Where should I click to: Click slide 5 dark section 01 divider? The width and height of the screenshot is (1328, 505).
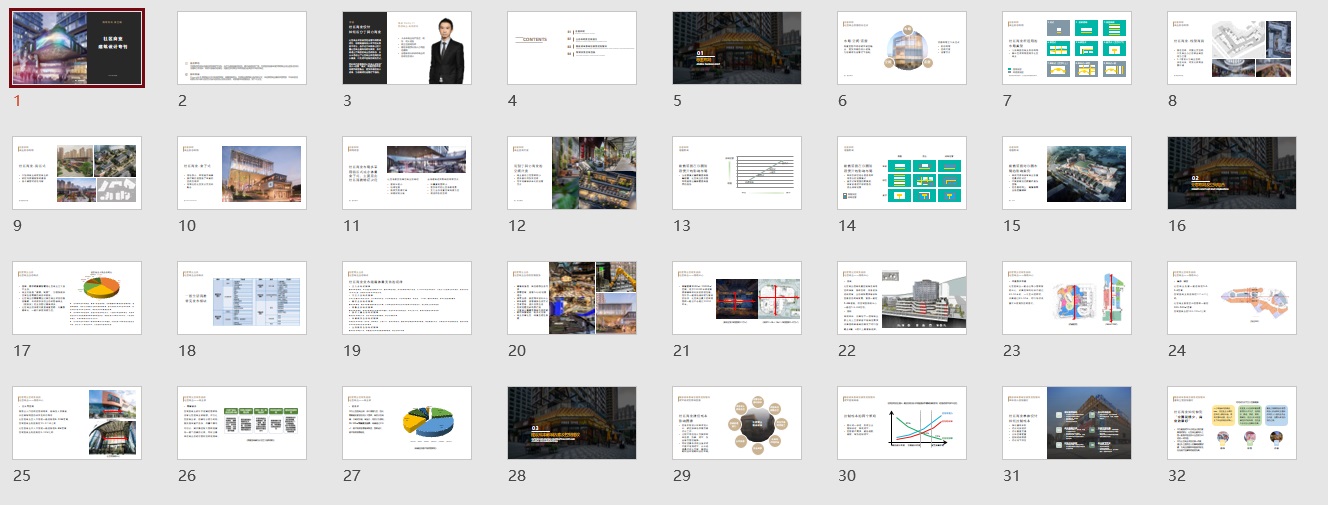tap(737, 48)
